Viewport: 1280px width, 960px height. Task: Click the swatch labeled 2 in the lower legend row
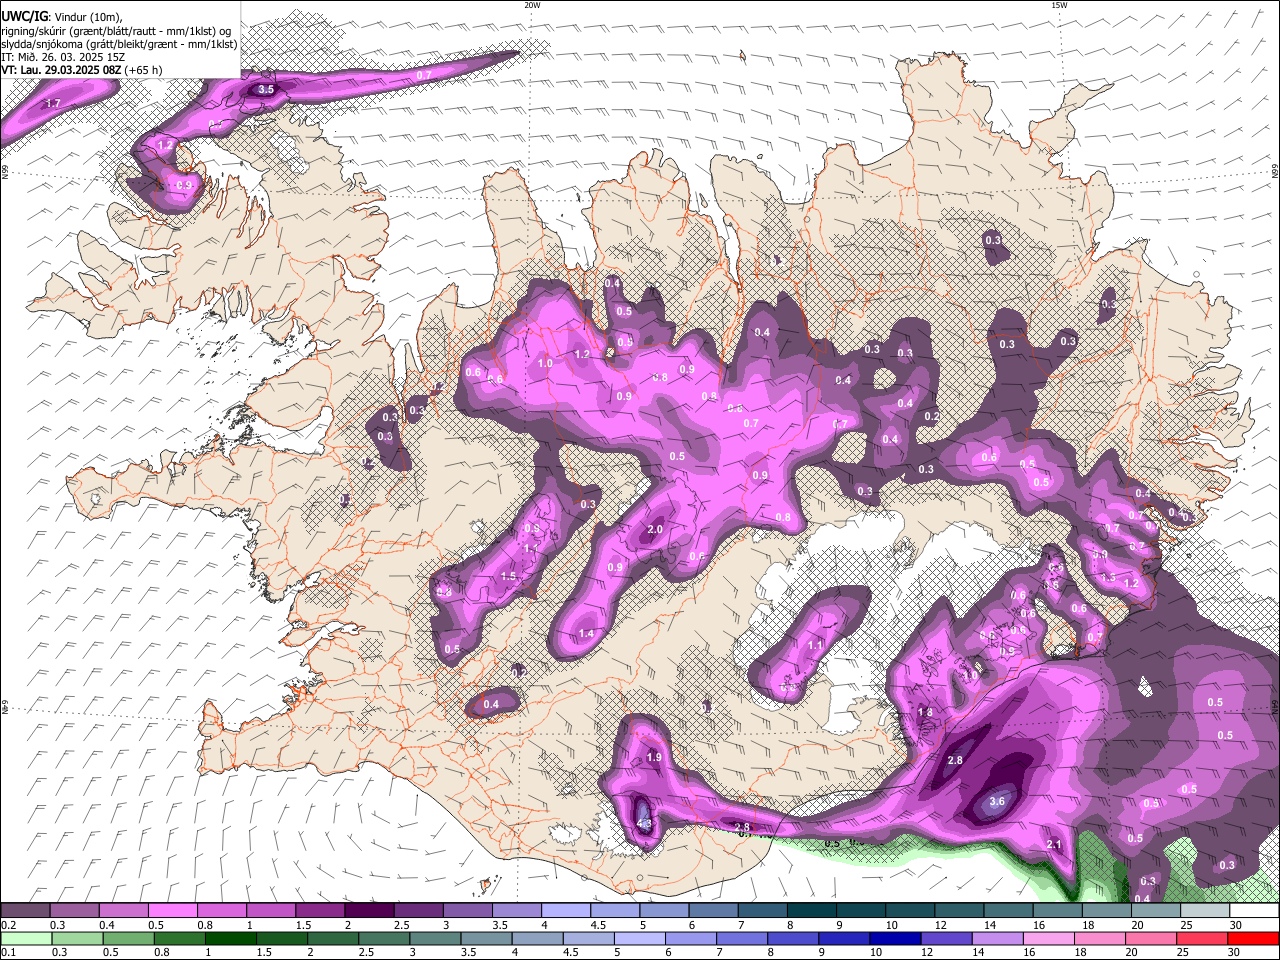point(332,939)
